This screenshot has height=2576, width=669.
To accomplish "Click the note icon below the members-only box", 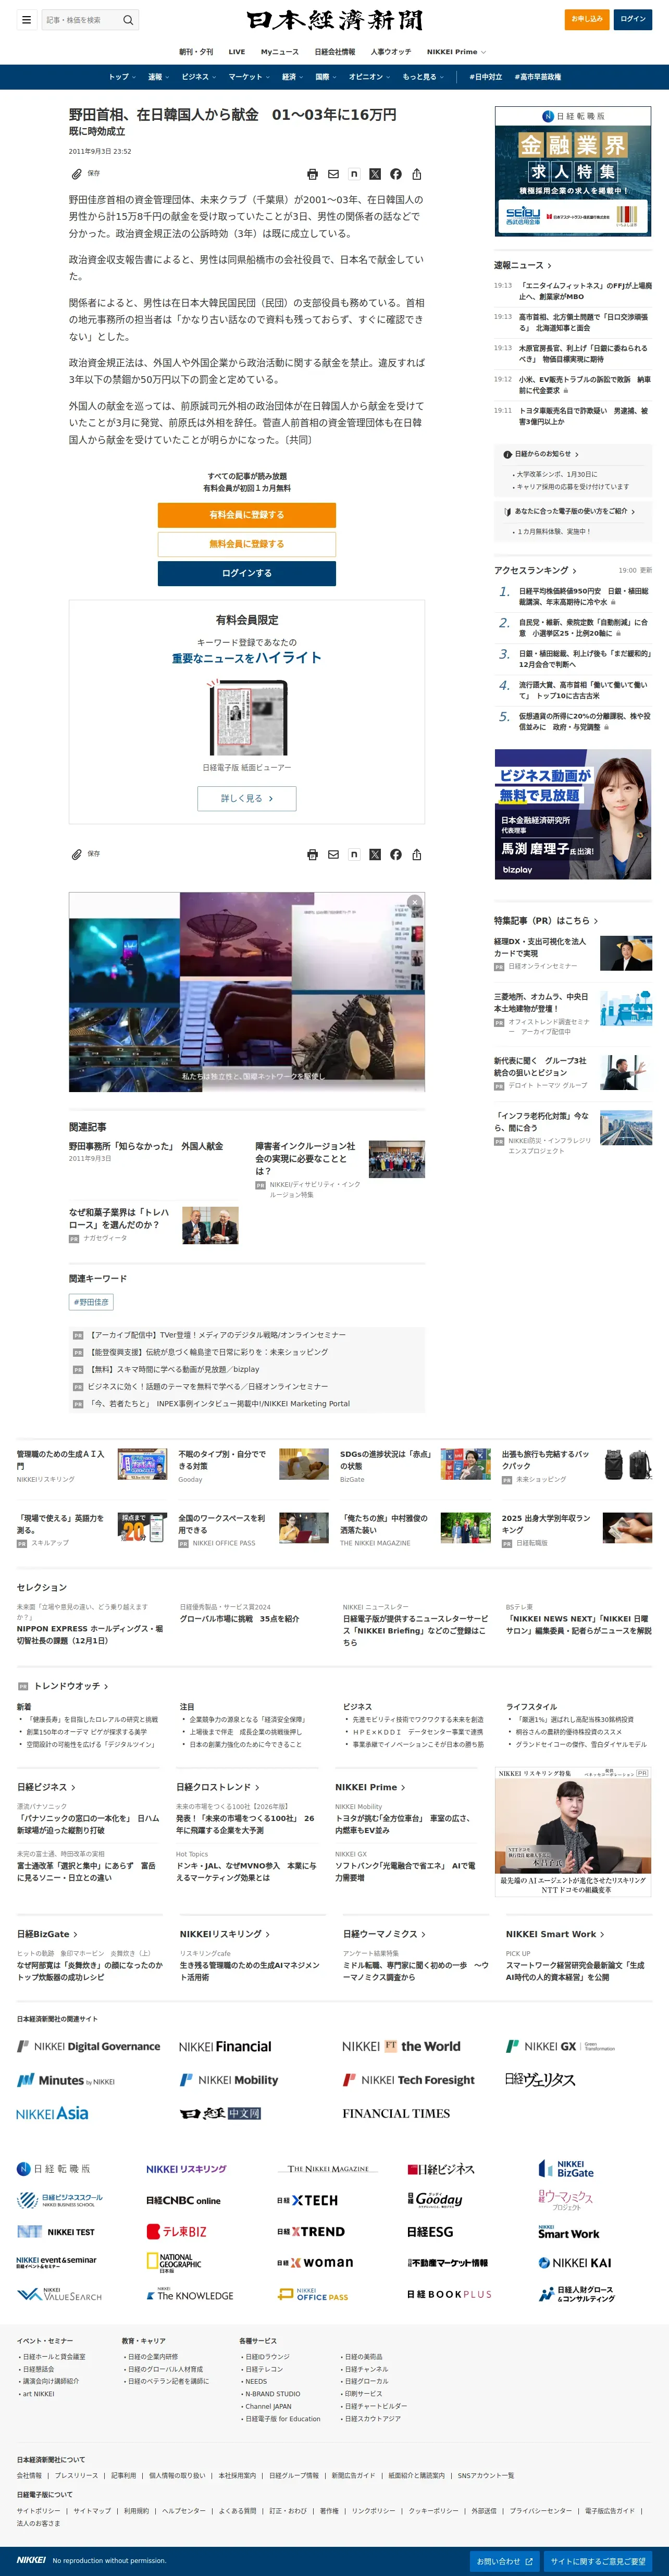I will point(354,854).
